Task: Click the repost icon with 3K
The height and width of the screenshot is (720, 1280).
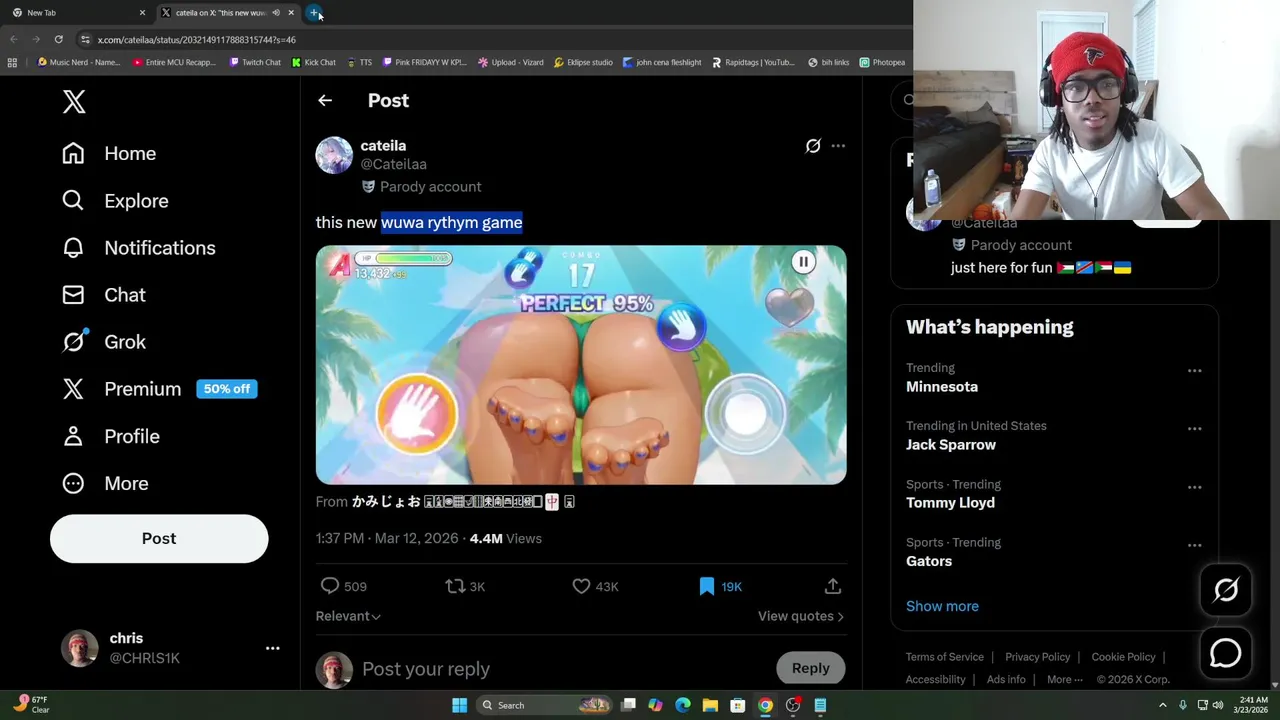Action: coord(465,586)
